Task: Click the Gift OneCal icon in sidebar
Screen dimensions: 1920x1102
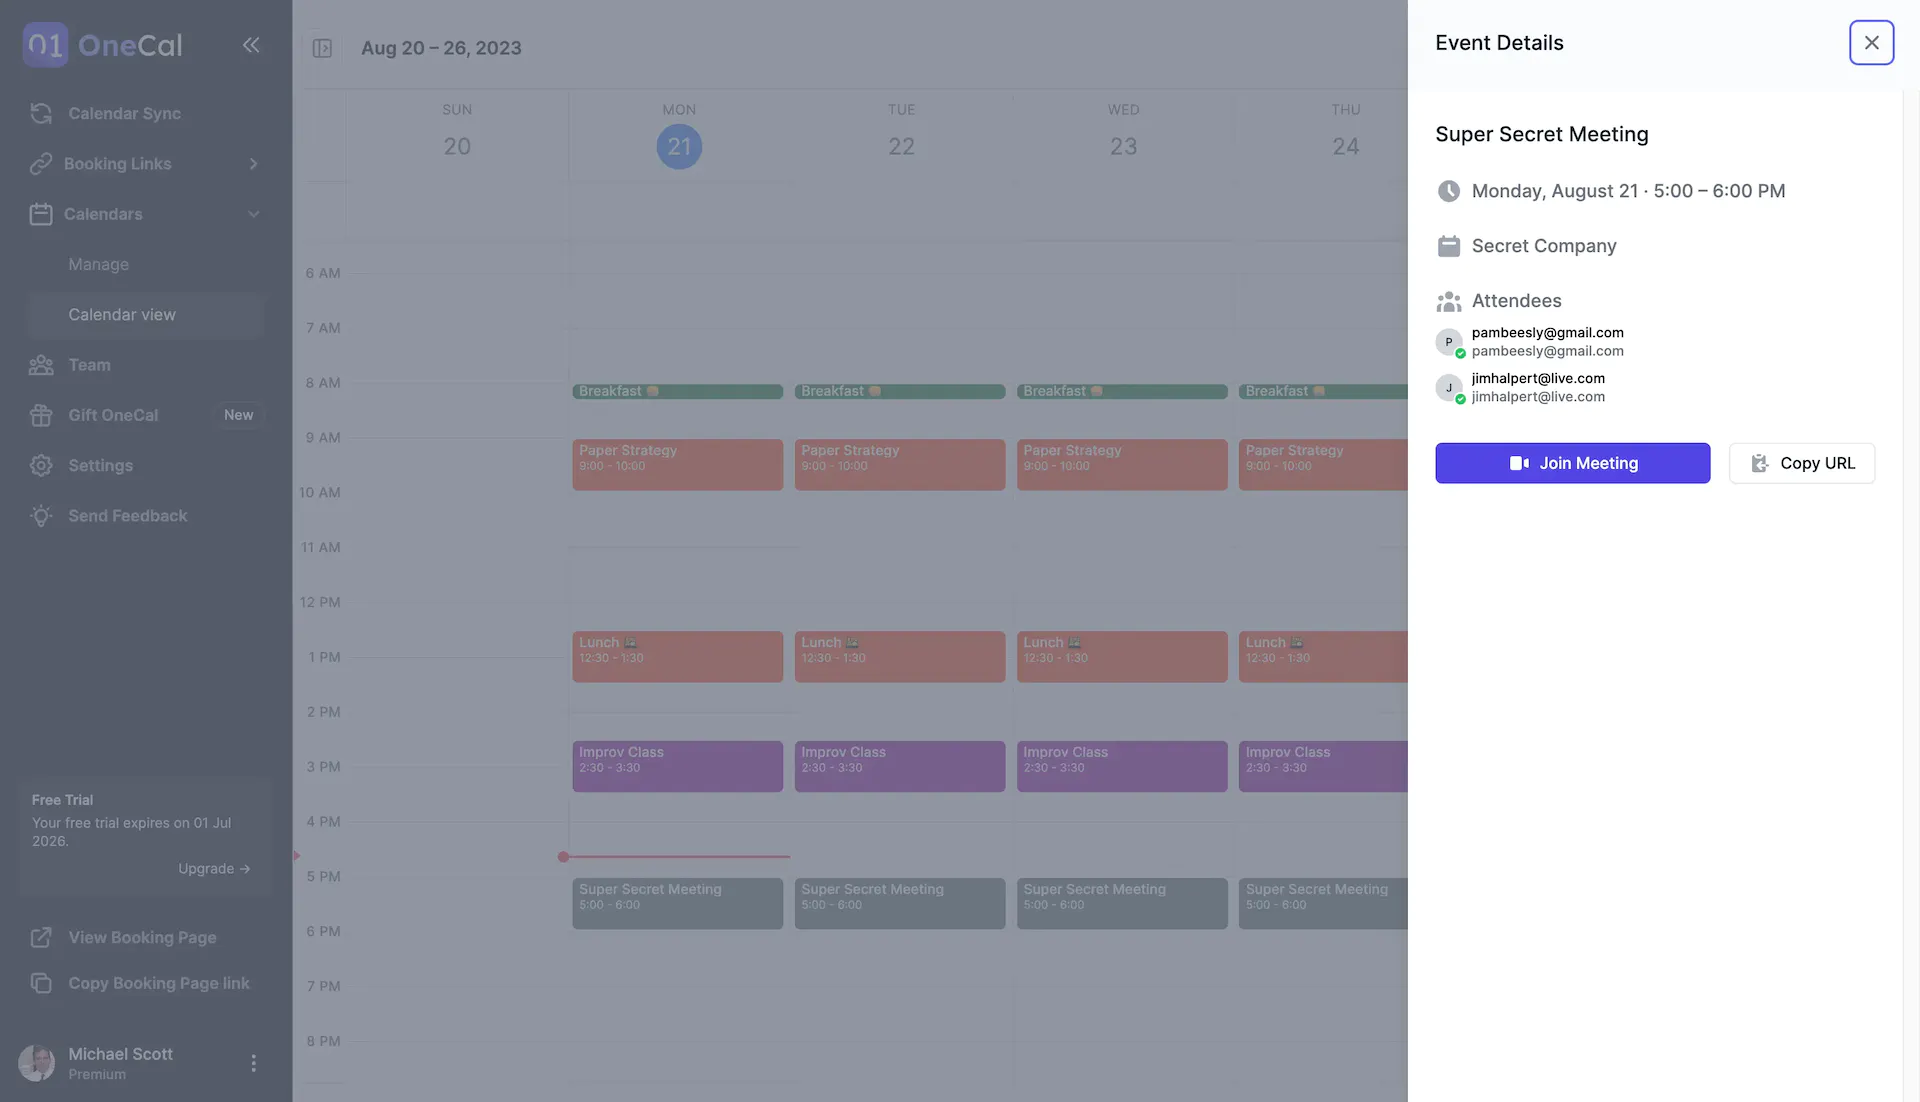Action: (x=41, y=415)
